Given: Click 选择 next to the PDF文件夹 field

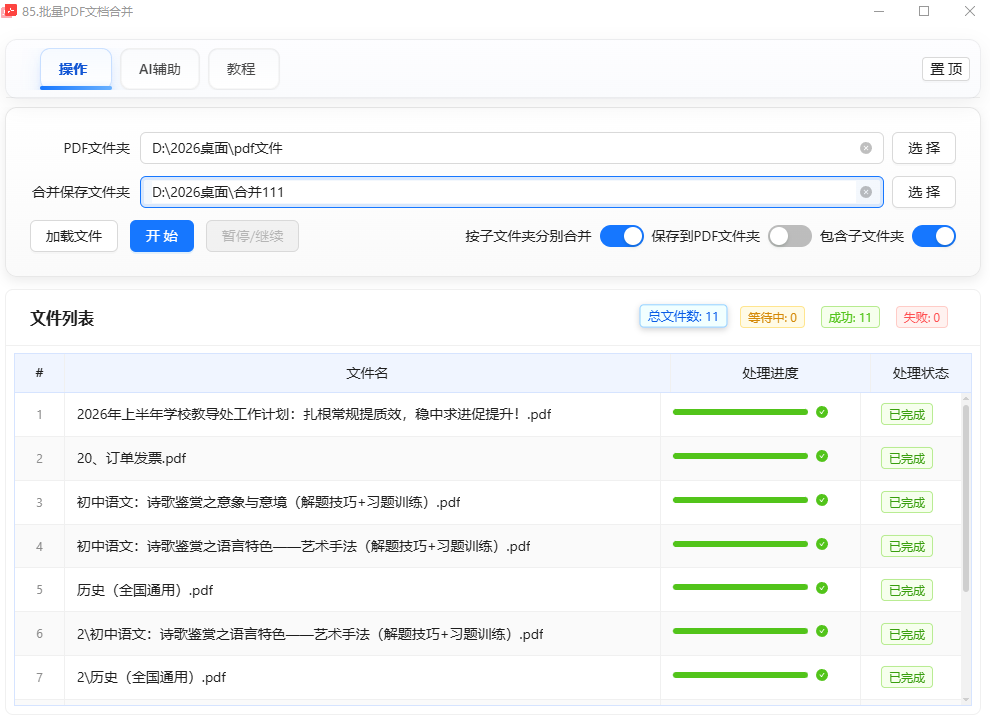Looking at the screenshot, I should (923, 148).
